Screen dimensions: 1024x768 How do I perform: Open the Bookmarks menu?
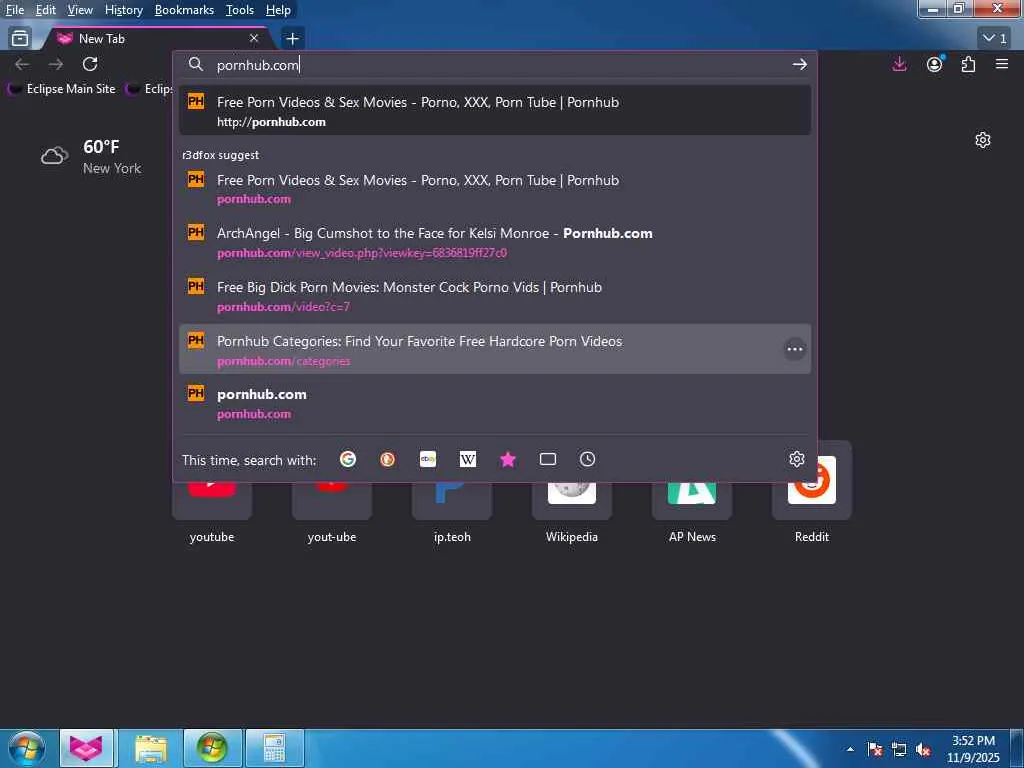184,10
